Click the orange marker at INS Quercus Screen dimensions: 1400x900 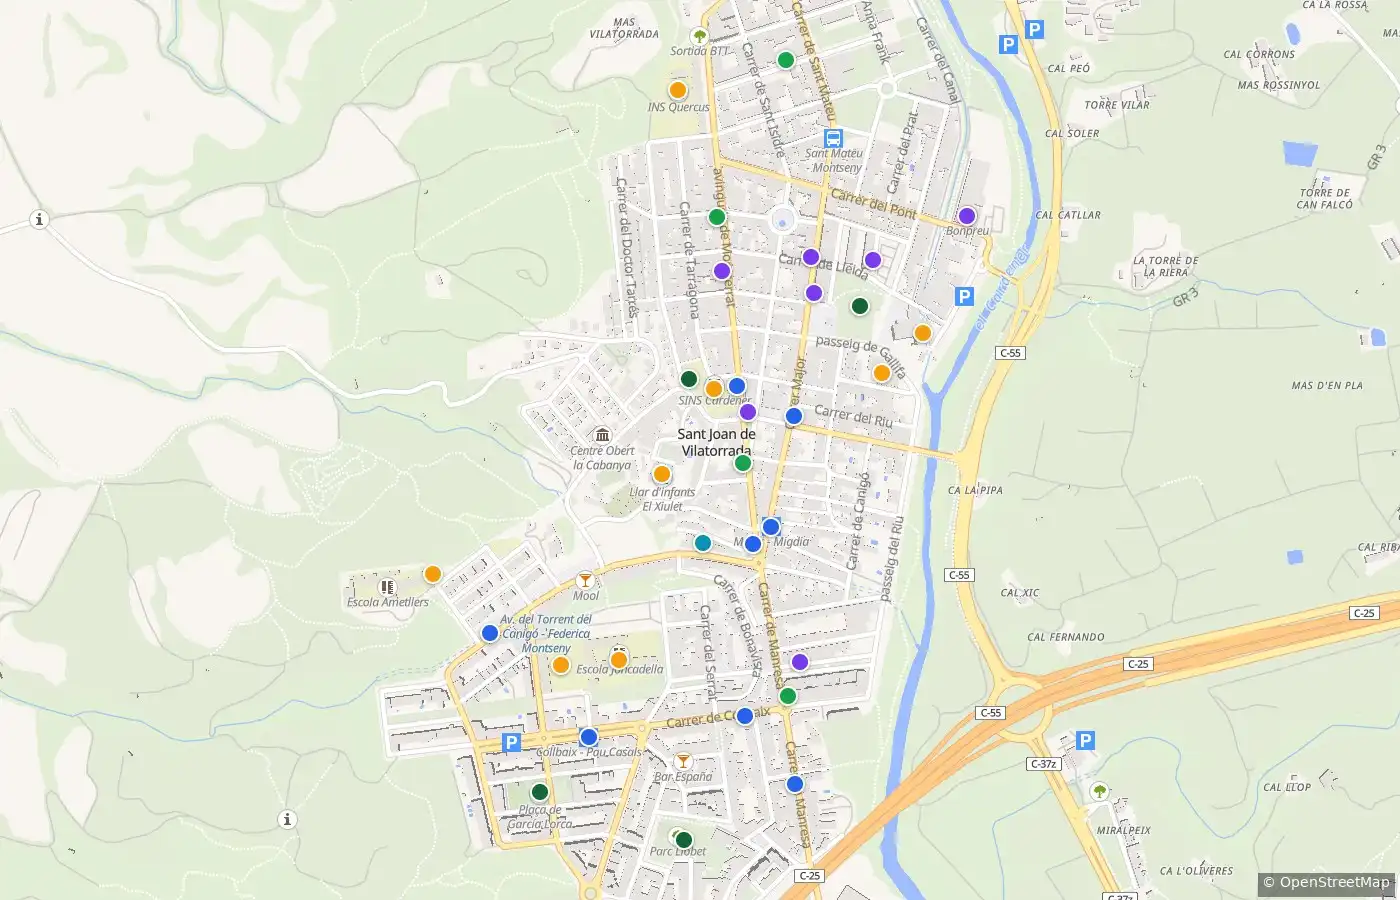point(678,90)
